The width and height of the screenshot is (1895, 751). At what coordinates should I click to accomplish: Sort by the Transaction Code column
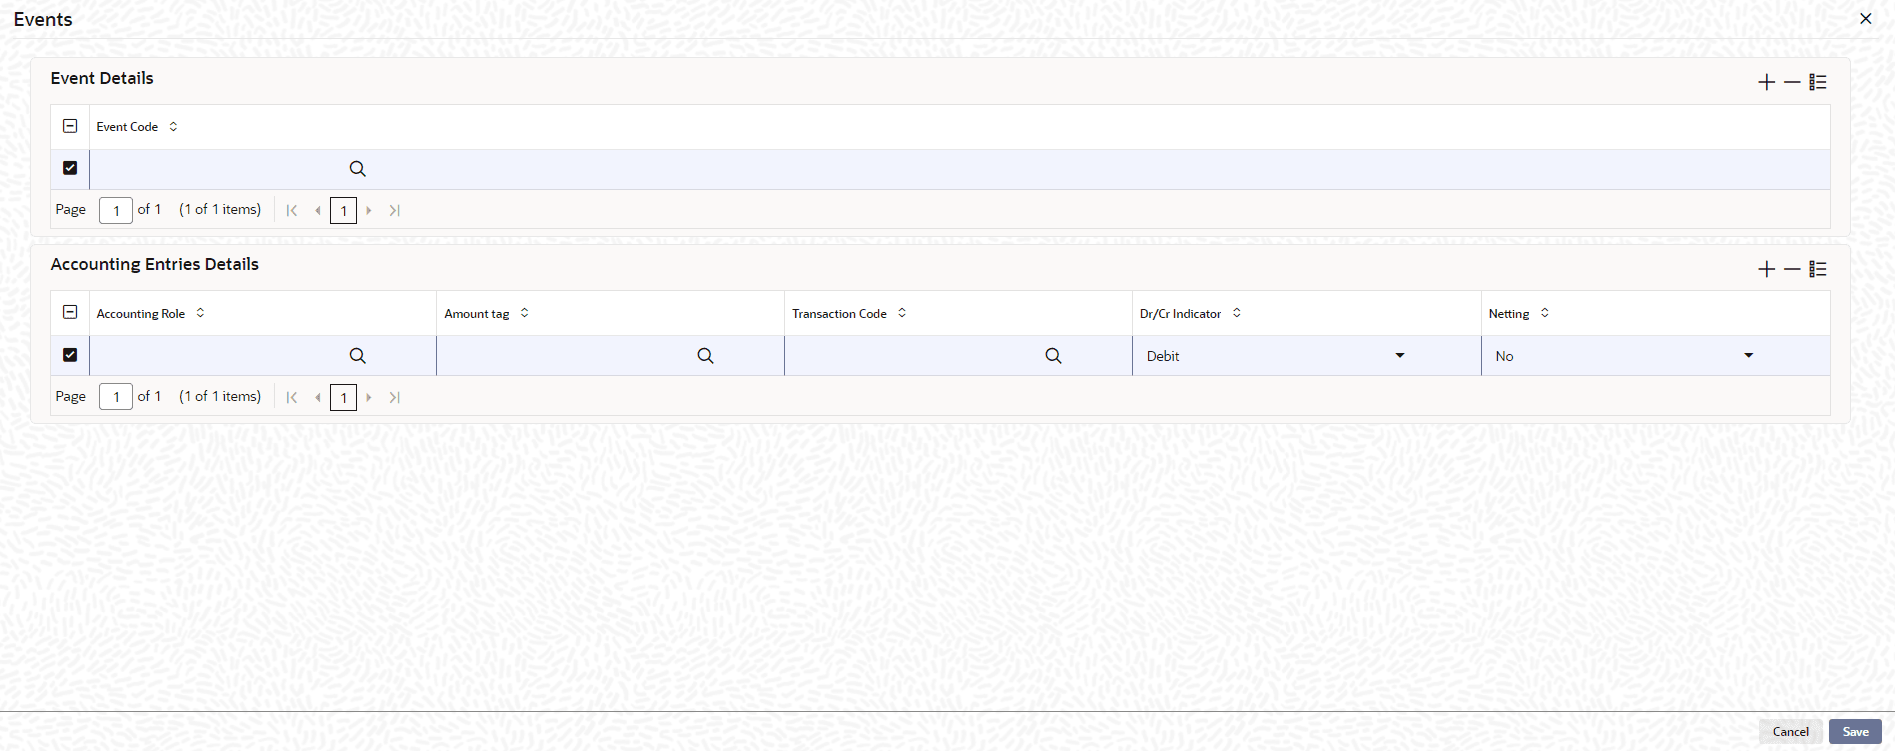pos(902,313)
